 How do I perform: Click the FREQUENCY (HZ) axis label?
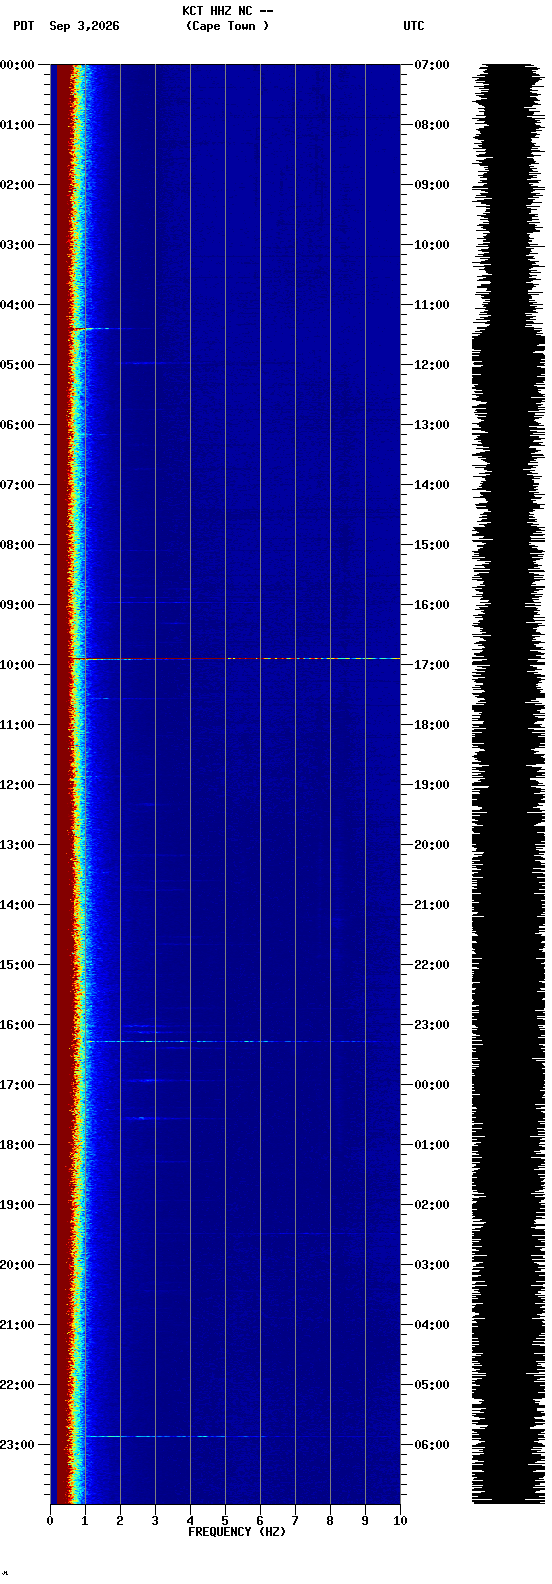[237, 1532]
